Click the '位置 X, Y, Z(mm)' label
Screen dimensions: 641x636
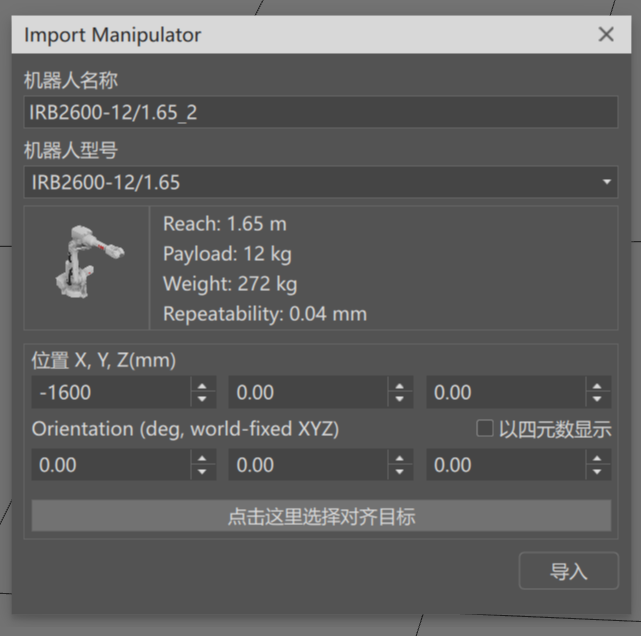[x=104, y=361]
